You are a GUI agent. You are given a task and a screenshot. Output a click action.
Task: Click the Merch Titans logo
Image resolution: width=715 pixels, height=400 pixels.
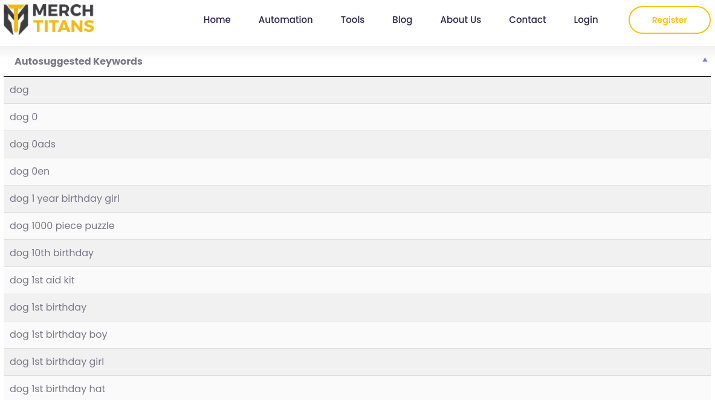[x=49, y=19]
